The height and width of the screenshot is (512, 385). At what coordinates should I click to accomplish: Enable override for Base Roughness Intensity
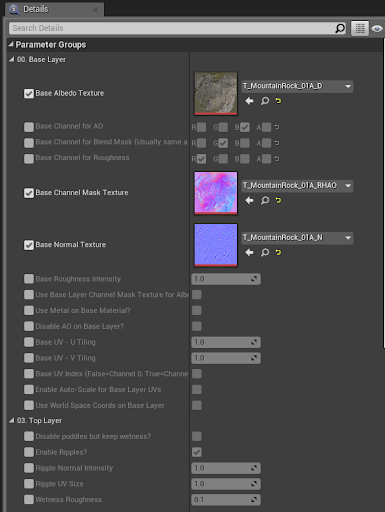click(29, 279)
